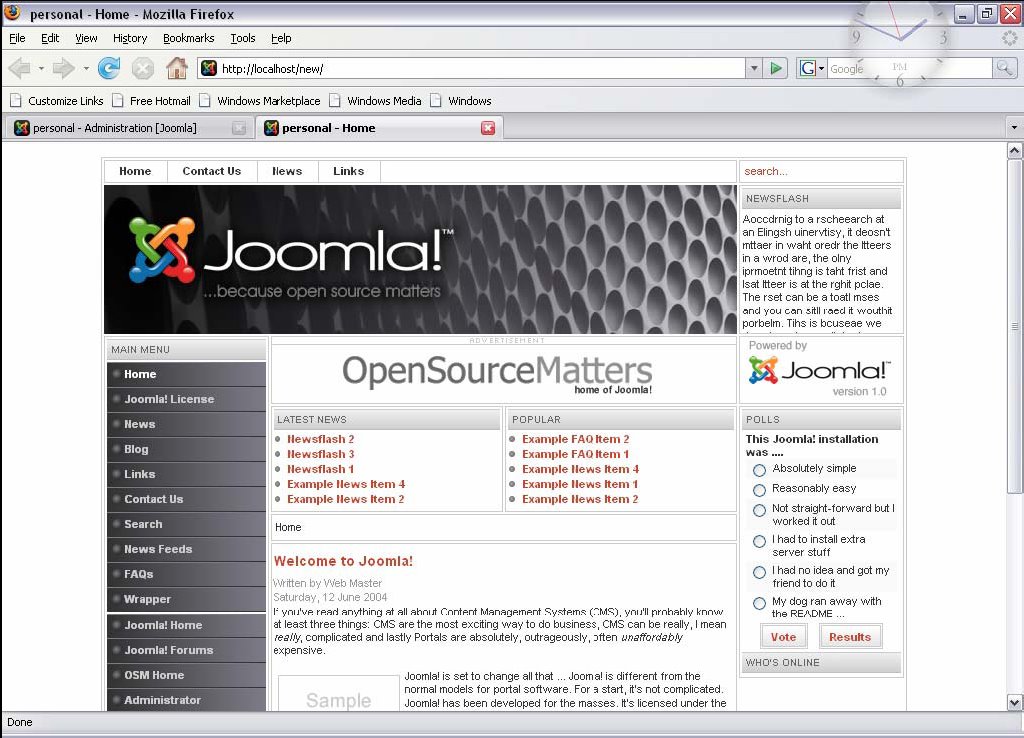Click the Windows Media bookmark icon
The height and width of the screenshot is (738, 1024).
tap(335, 101)
